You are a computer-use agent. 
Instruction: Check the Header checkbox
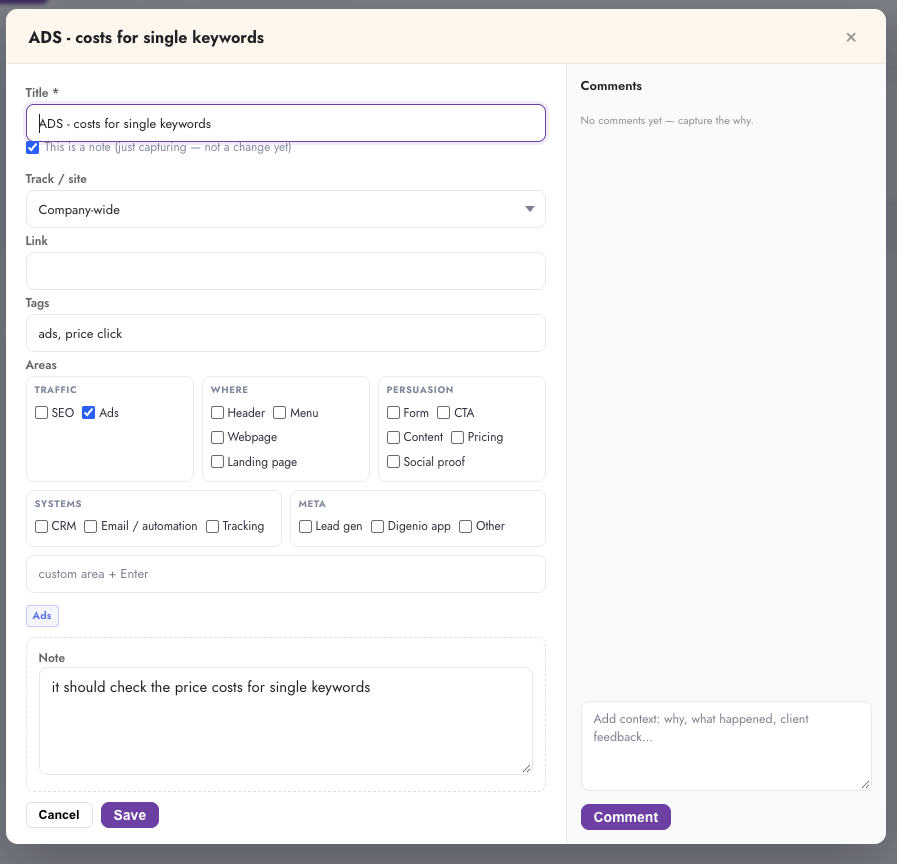tap(217, 413)
